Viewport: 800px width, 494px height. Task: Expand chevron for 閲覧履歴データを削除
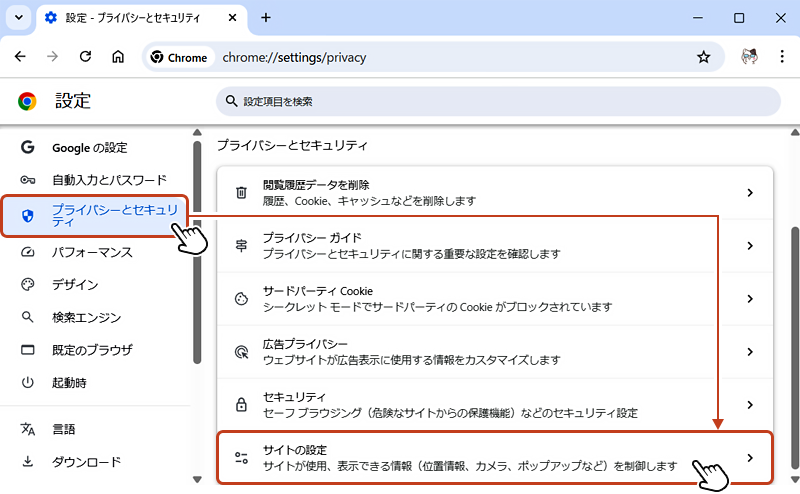tap(750, 192)
